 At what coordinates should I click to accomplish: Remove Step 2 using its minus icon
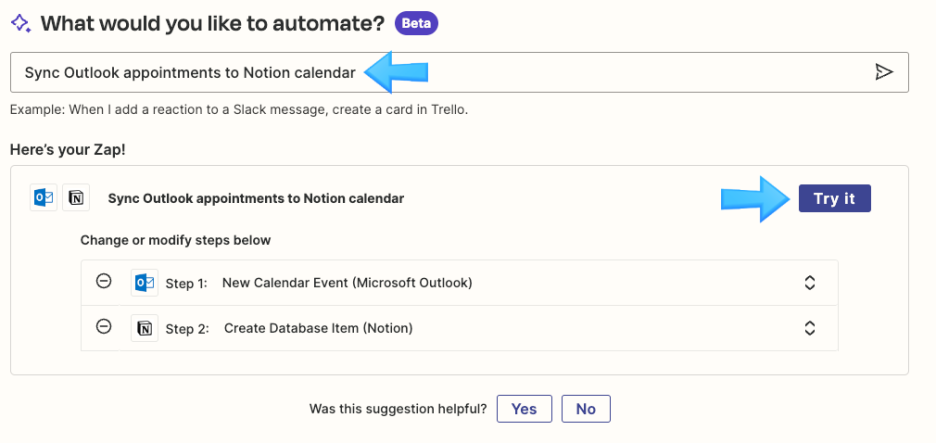point(104,327)
